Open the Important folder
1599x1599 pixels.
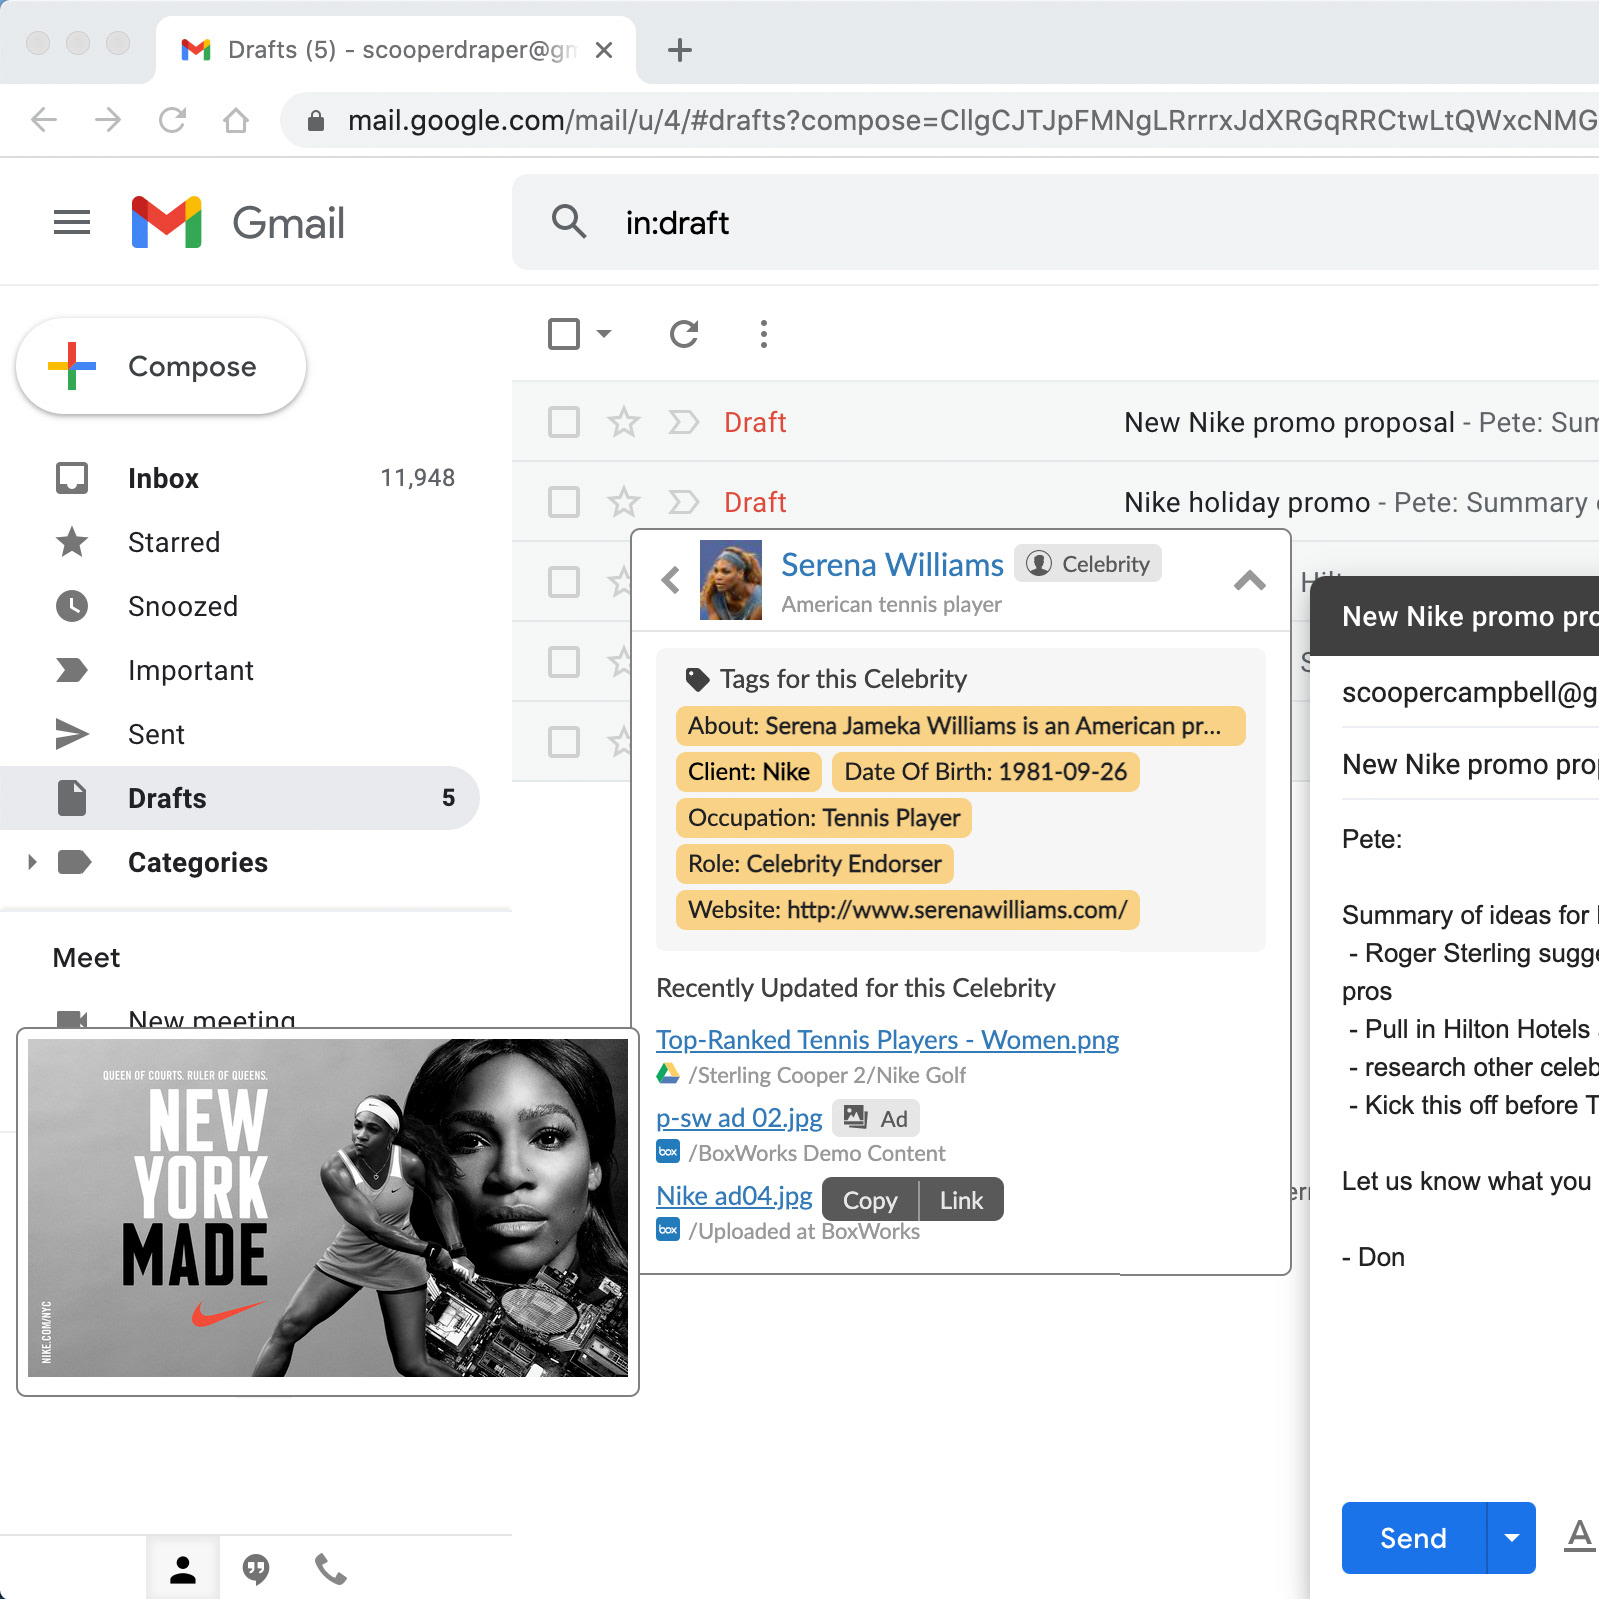(240, 670)
